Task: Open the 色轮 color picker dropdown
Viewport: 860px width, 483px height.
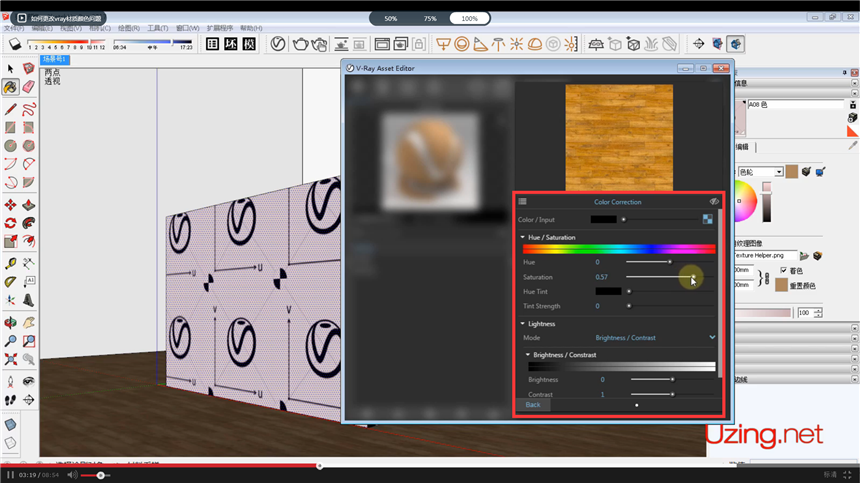Action: pos(778,172)
